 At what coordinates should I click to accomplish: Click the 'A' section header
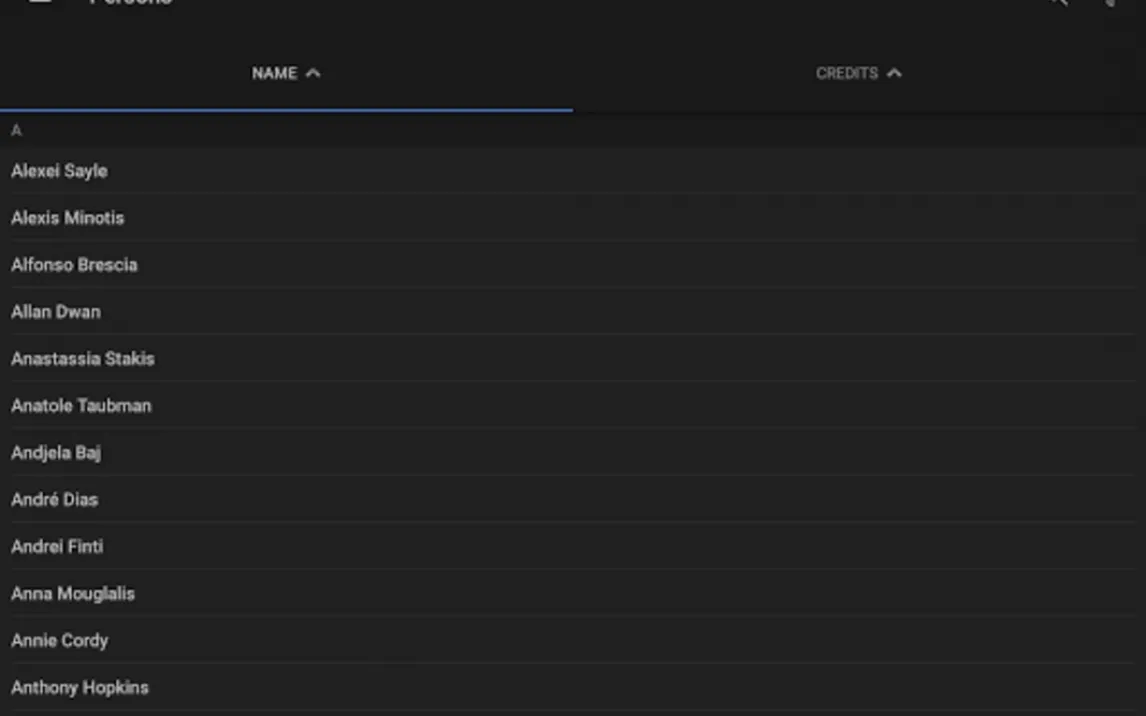[x=16, y=131]
